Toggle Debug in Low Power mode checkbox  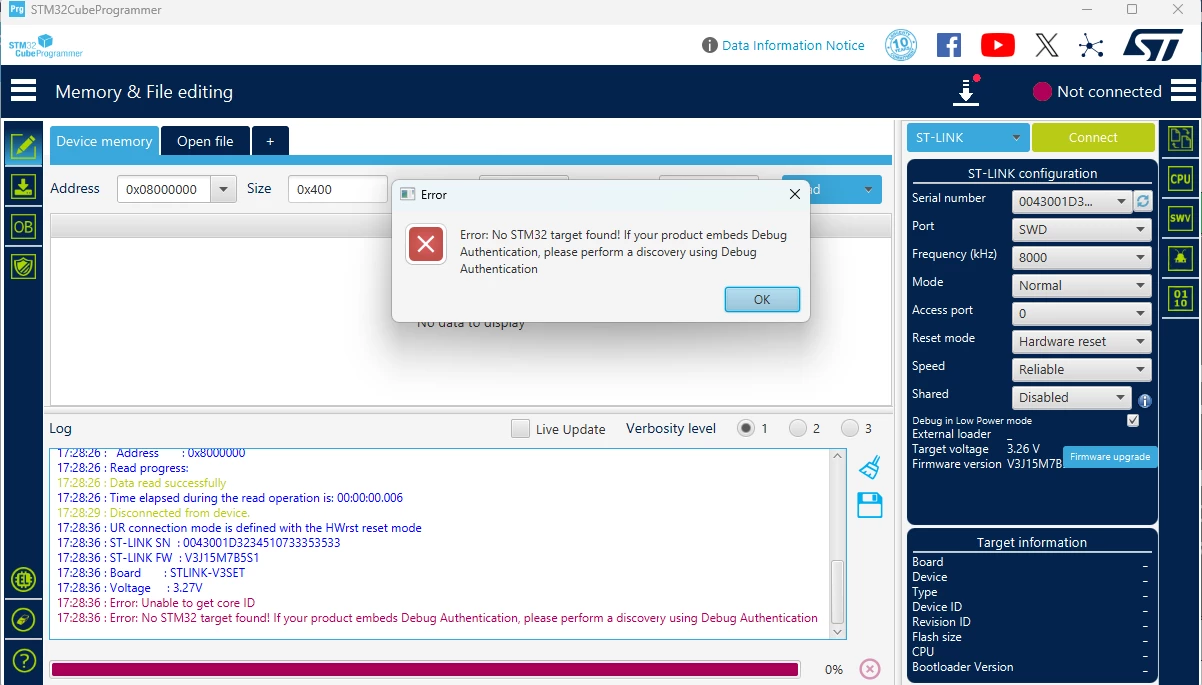[1133, 420]
